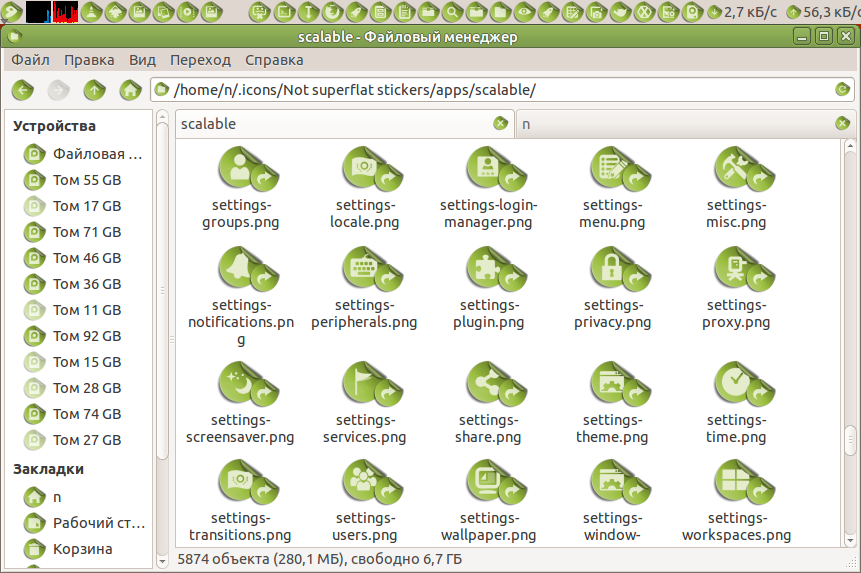Screen dimensions: 861x573
Task: Select the settings-services.png flag icon
Action: (x=371, y=384)
